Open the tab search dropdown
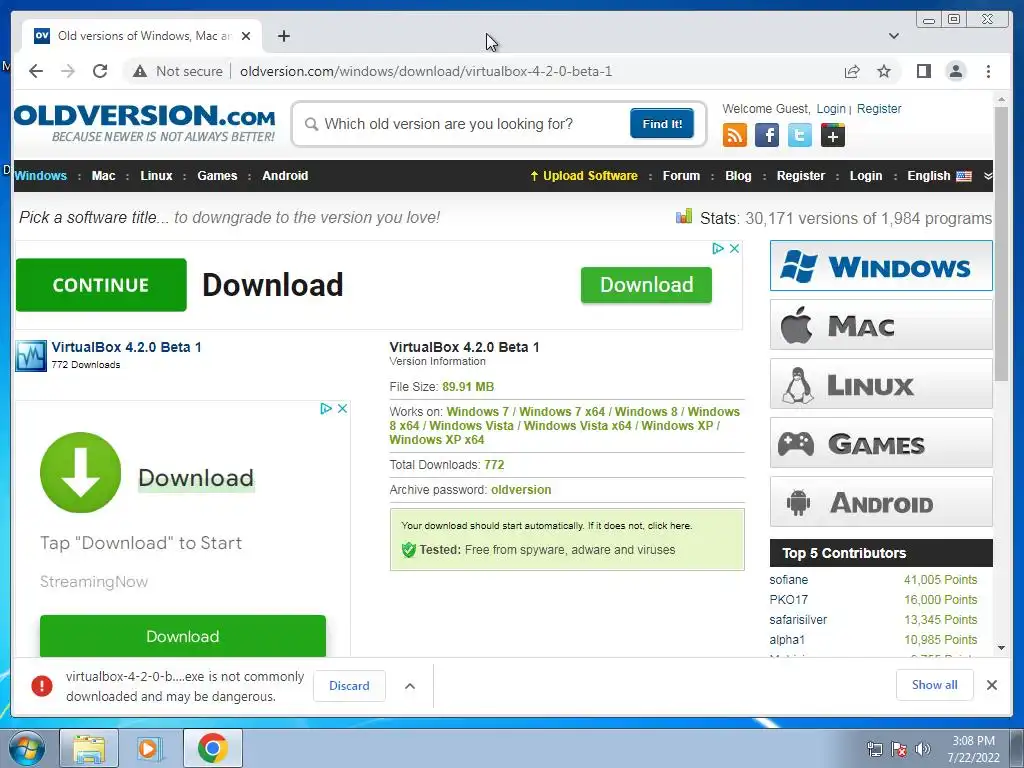This screenshot has height=768, width=1024. [893, 36]
